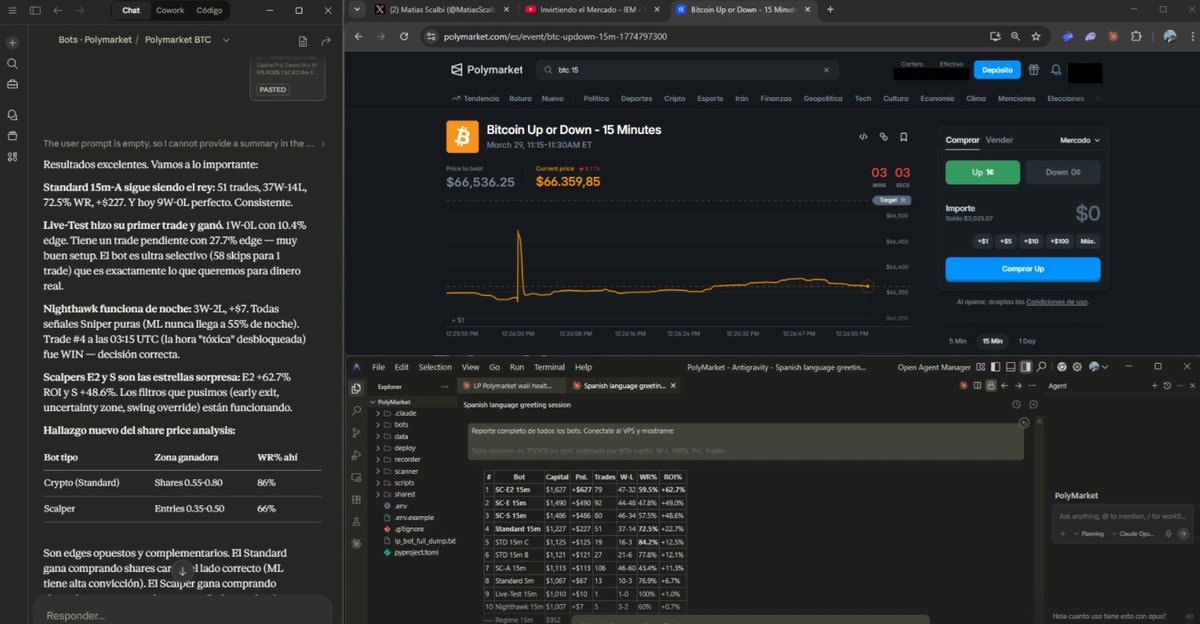
Task: Open the browser tab search chevron
Action: (357, 9)
